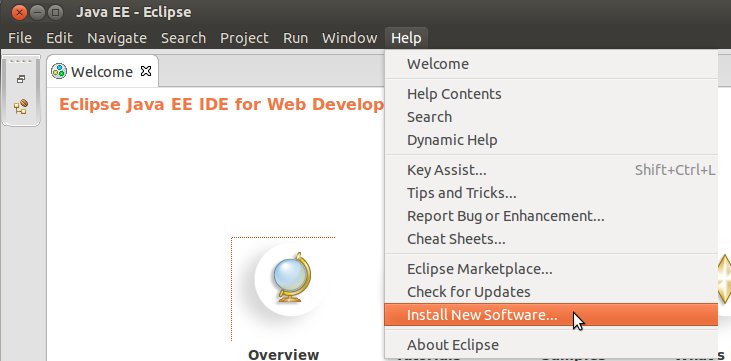
Task: Open the Window menu
Action: 350,38
